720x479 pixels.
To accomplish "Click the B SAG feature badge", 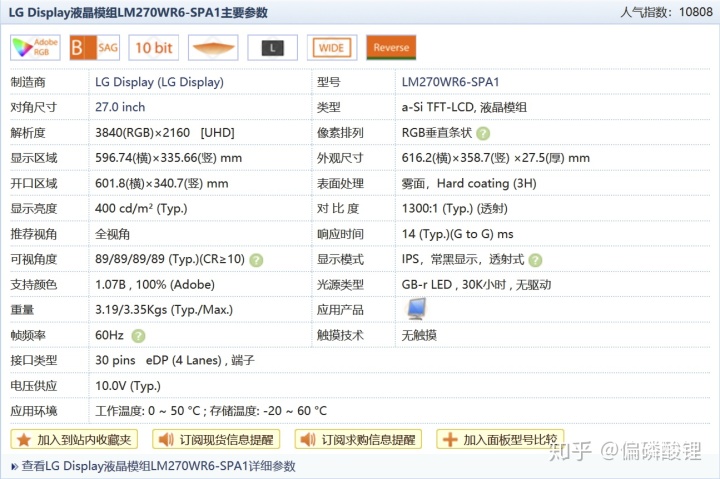I will point(95,47).
